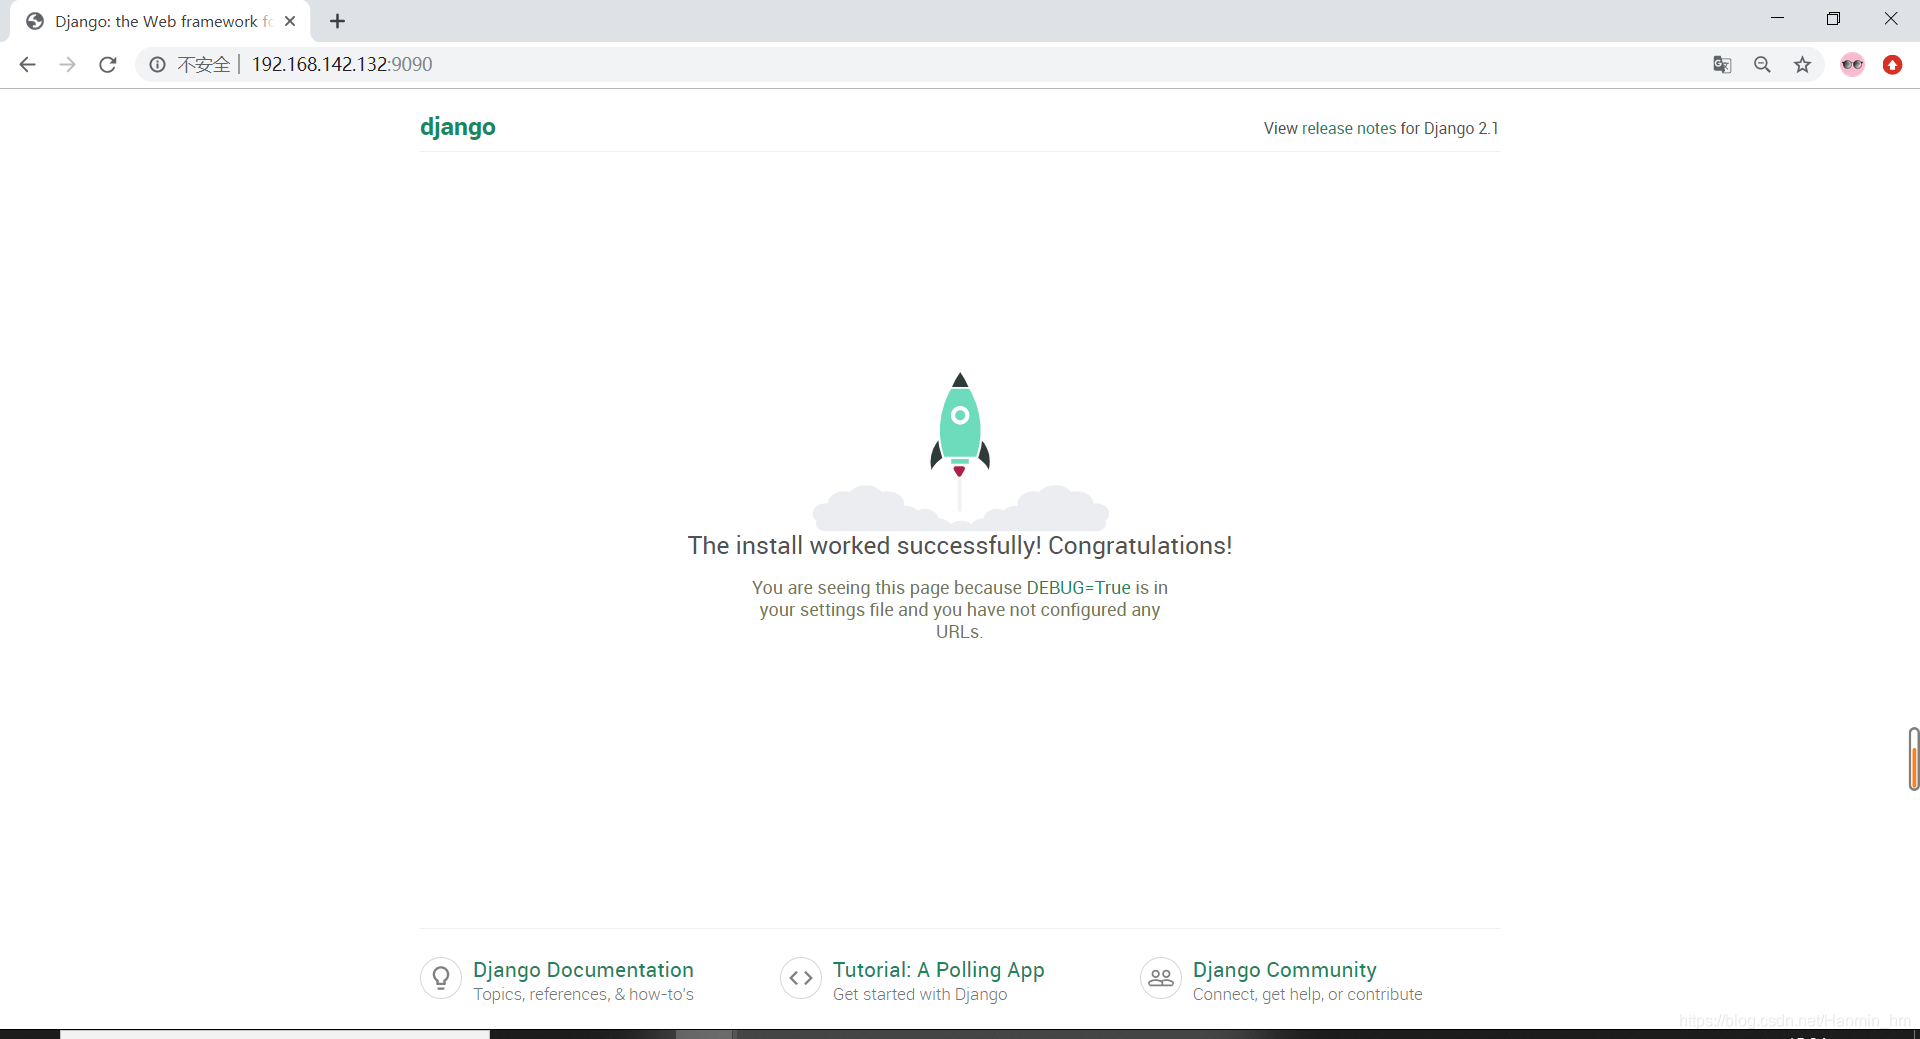1920x1039 pixels.
Task: Restore down the browser window
Action: (1833, 19)
